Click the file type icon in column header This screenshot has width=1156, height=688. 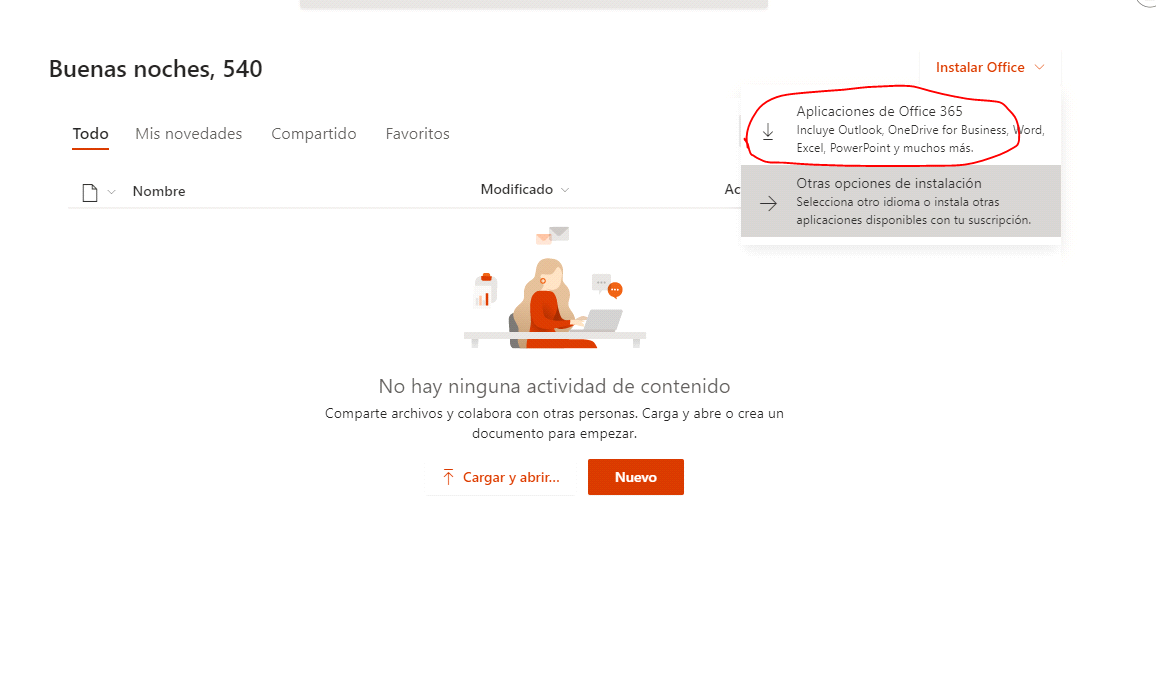[90, 192]
